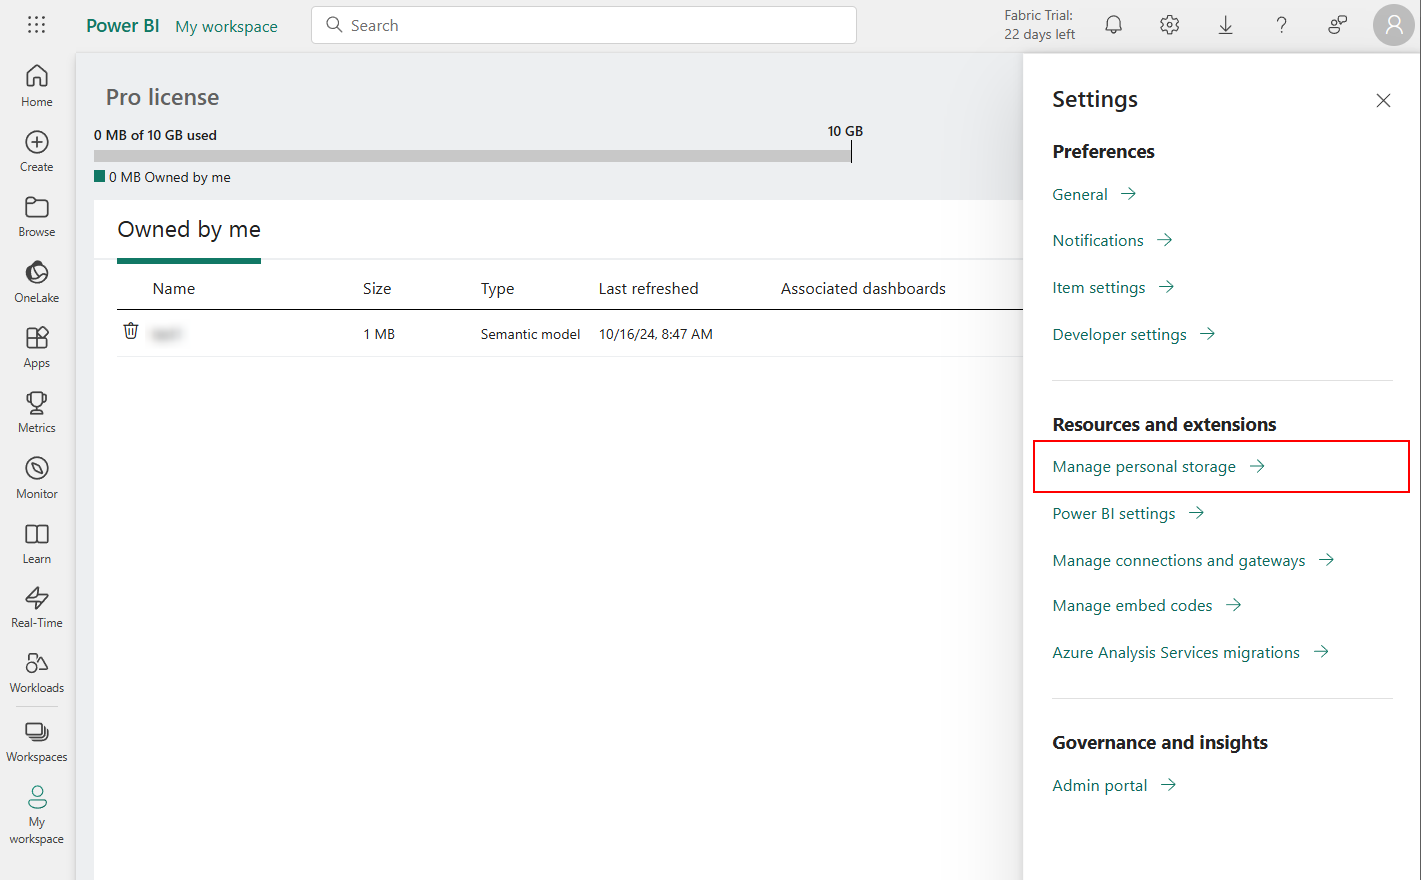Click the storage usage progress bar
The height and width of the screenshot is (880, 1421).
(470, 155)
